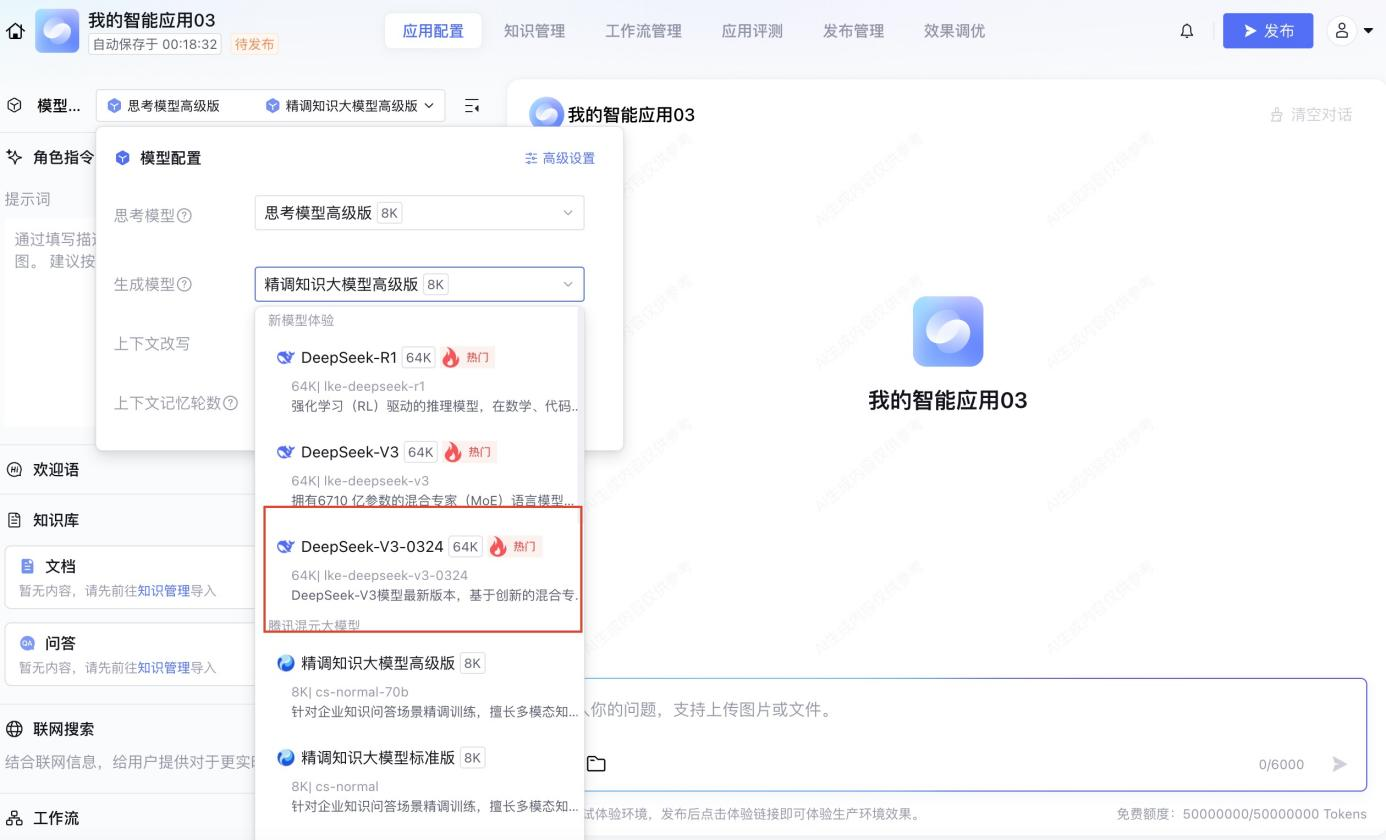Click the help icon beside 生成模型

pyautogui.click(x=184, y=284)
